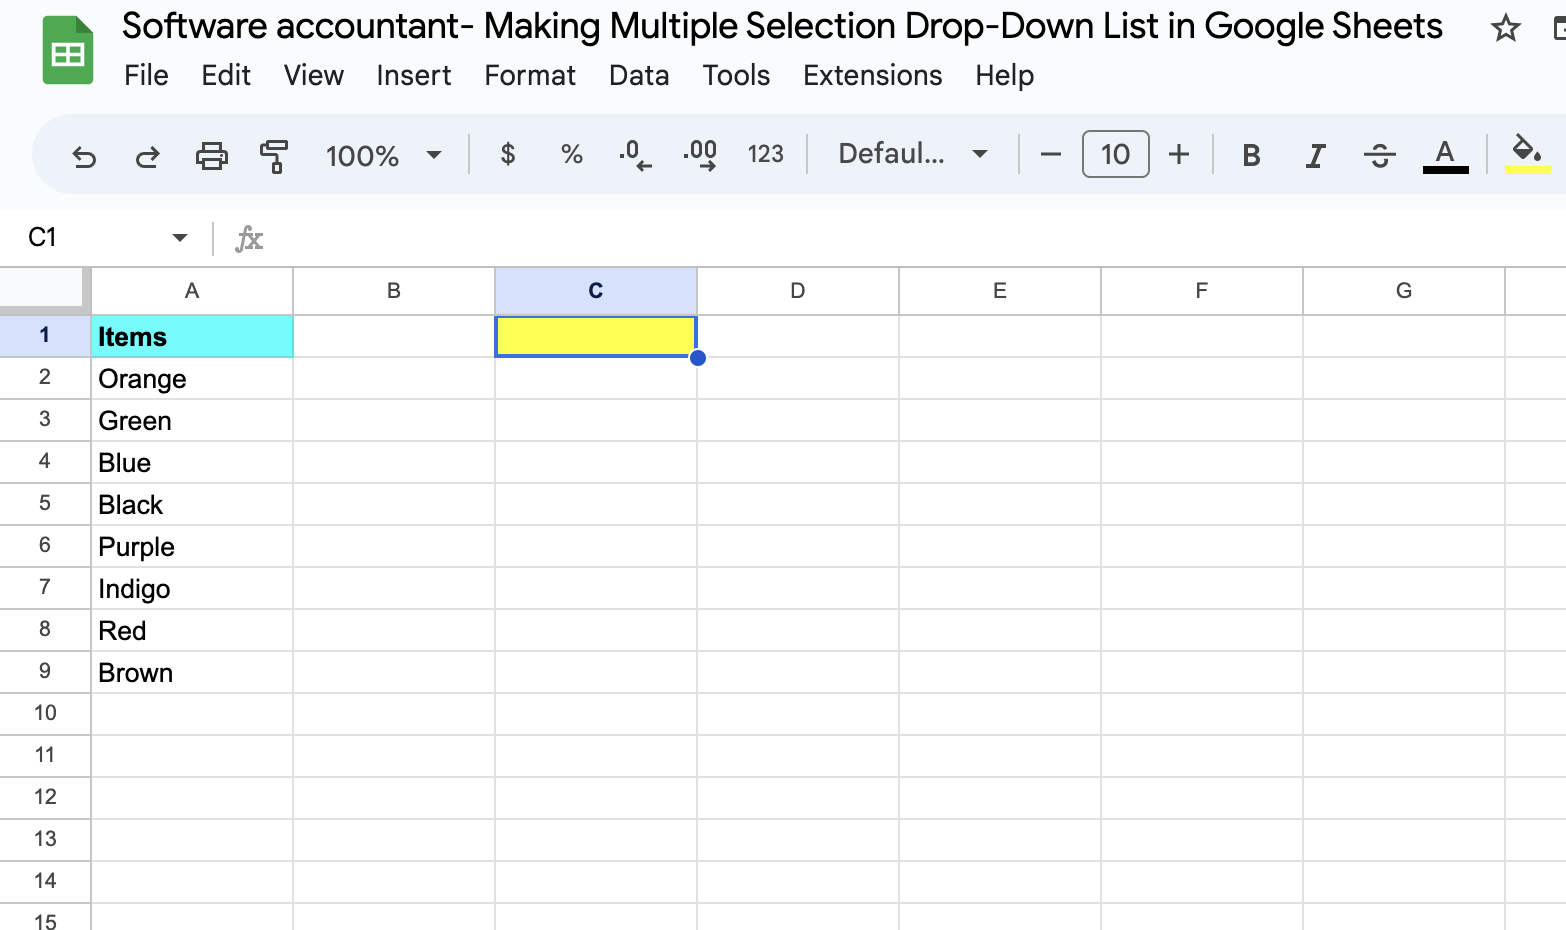The height and width of the screenshot is (930, 1566).
Task: Select the cell containing Brown
Action: [x=192, y=673]
